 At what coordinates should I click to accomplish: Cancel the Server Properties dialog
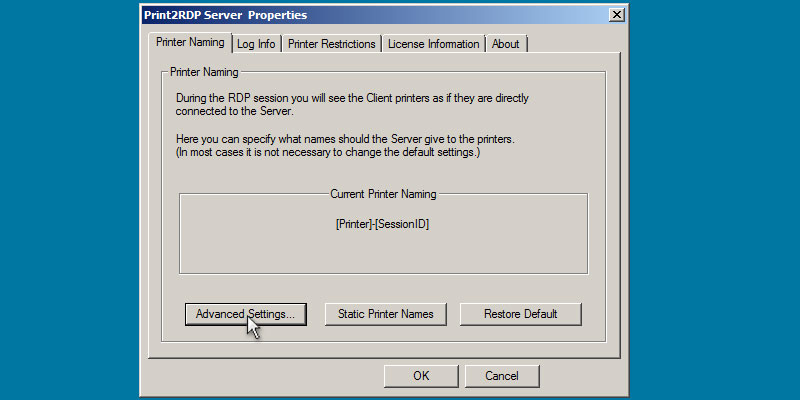click(501, 376)
